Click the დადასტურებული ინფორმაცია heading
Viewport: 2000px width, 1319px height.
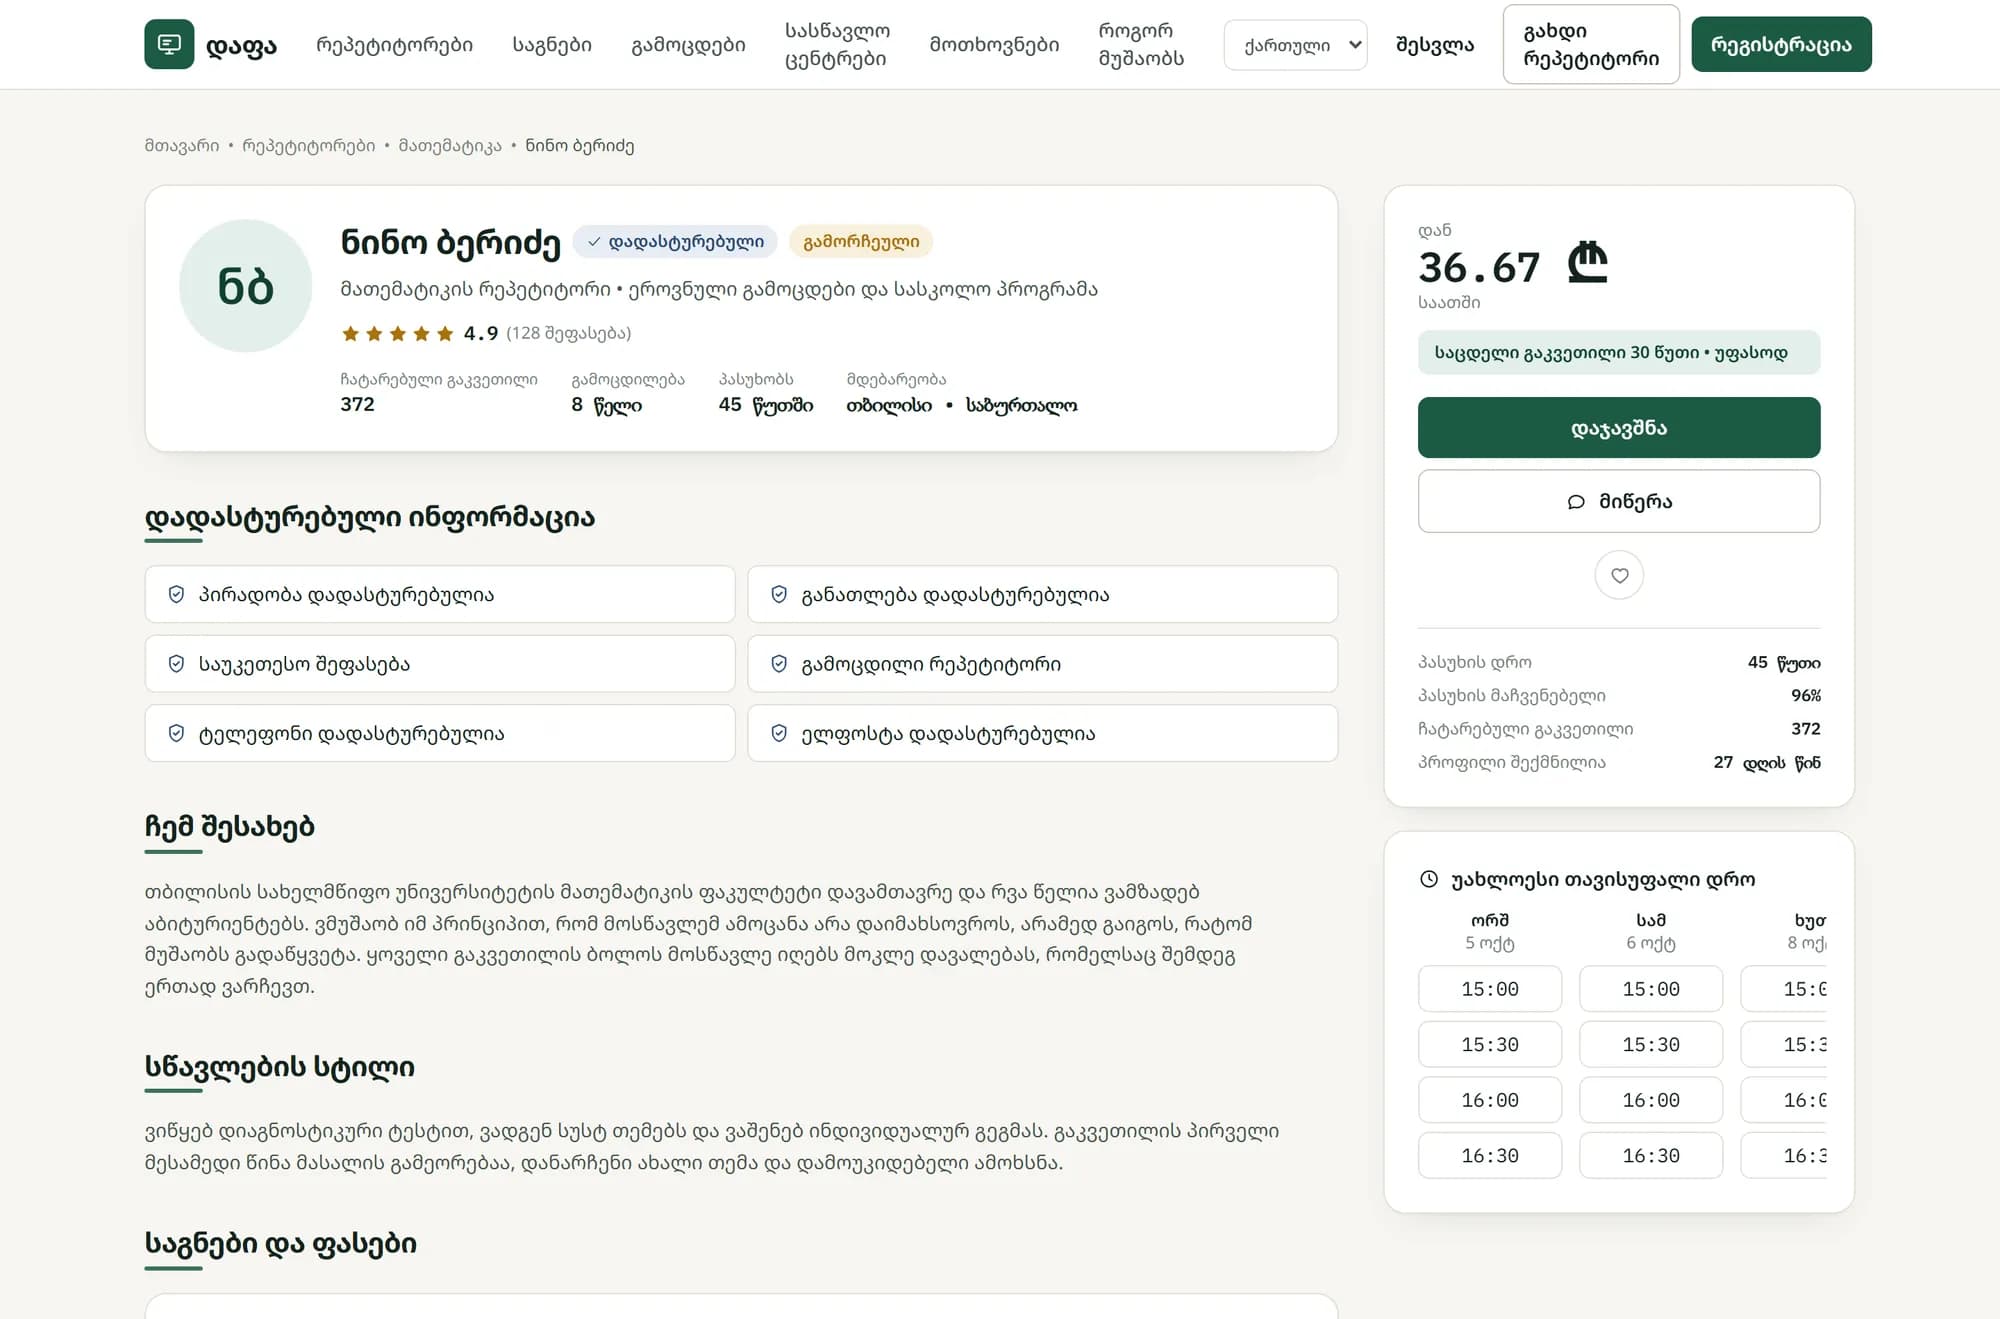pyautogui.click(x=370, y=517)
